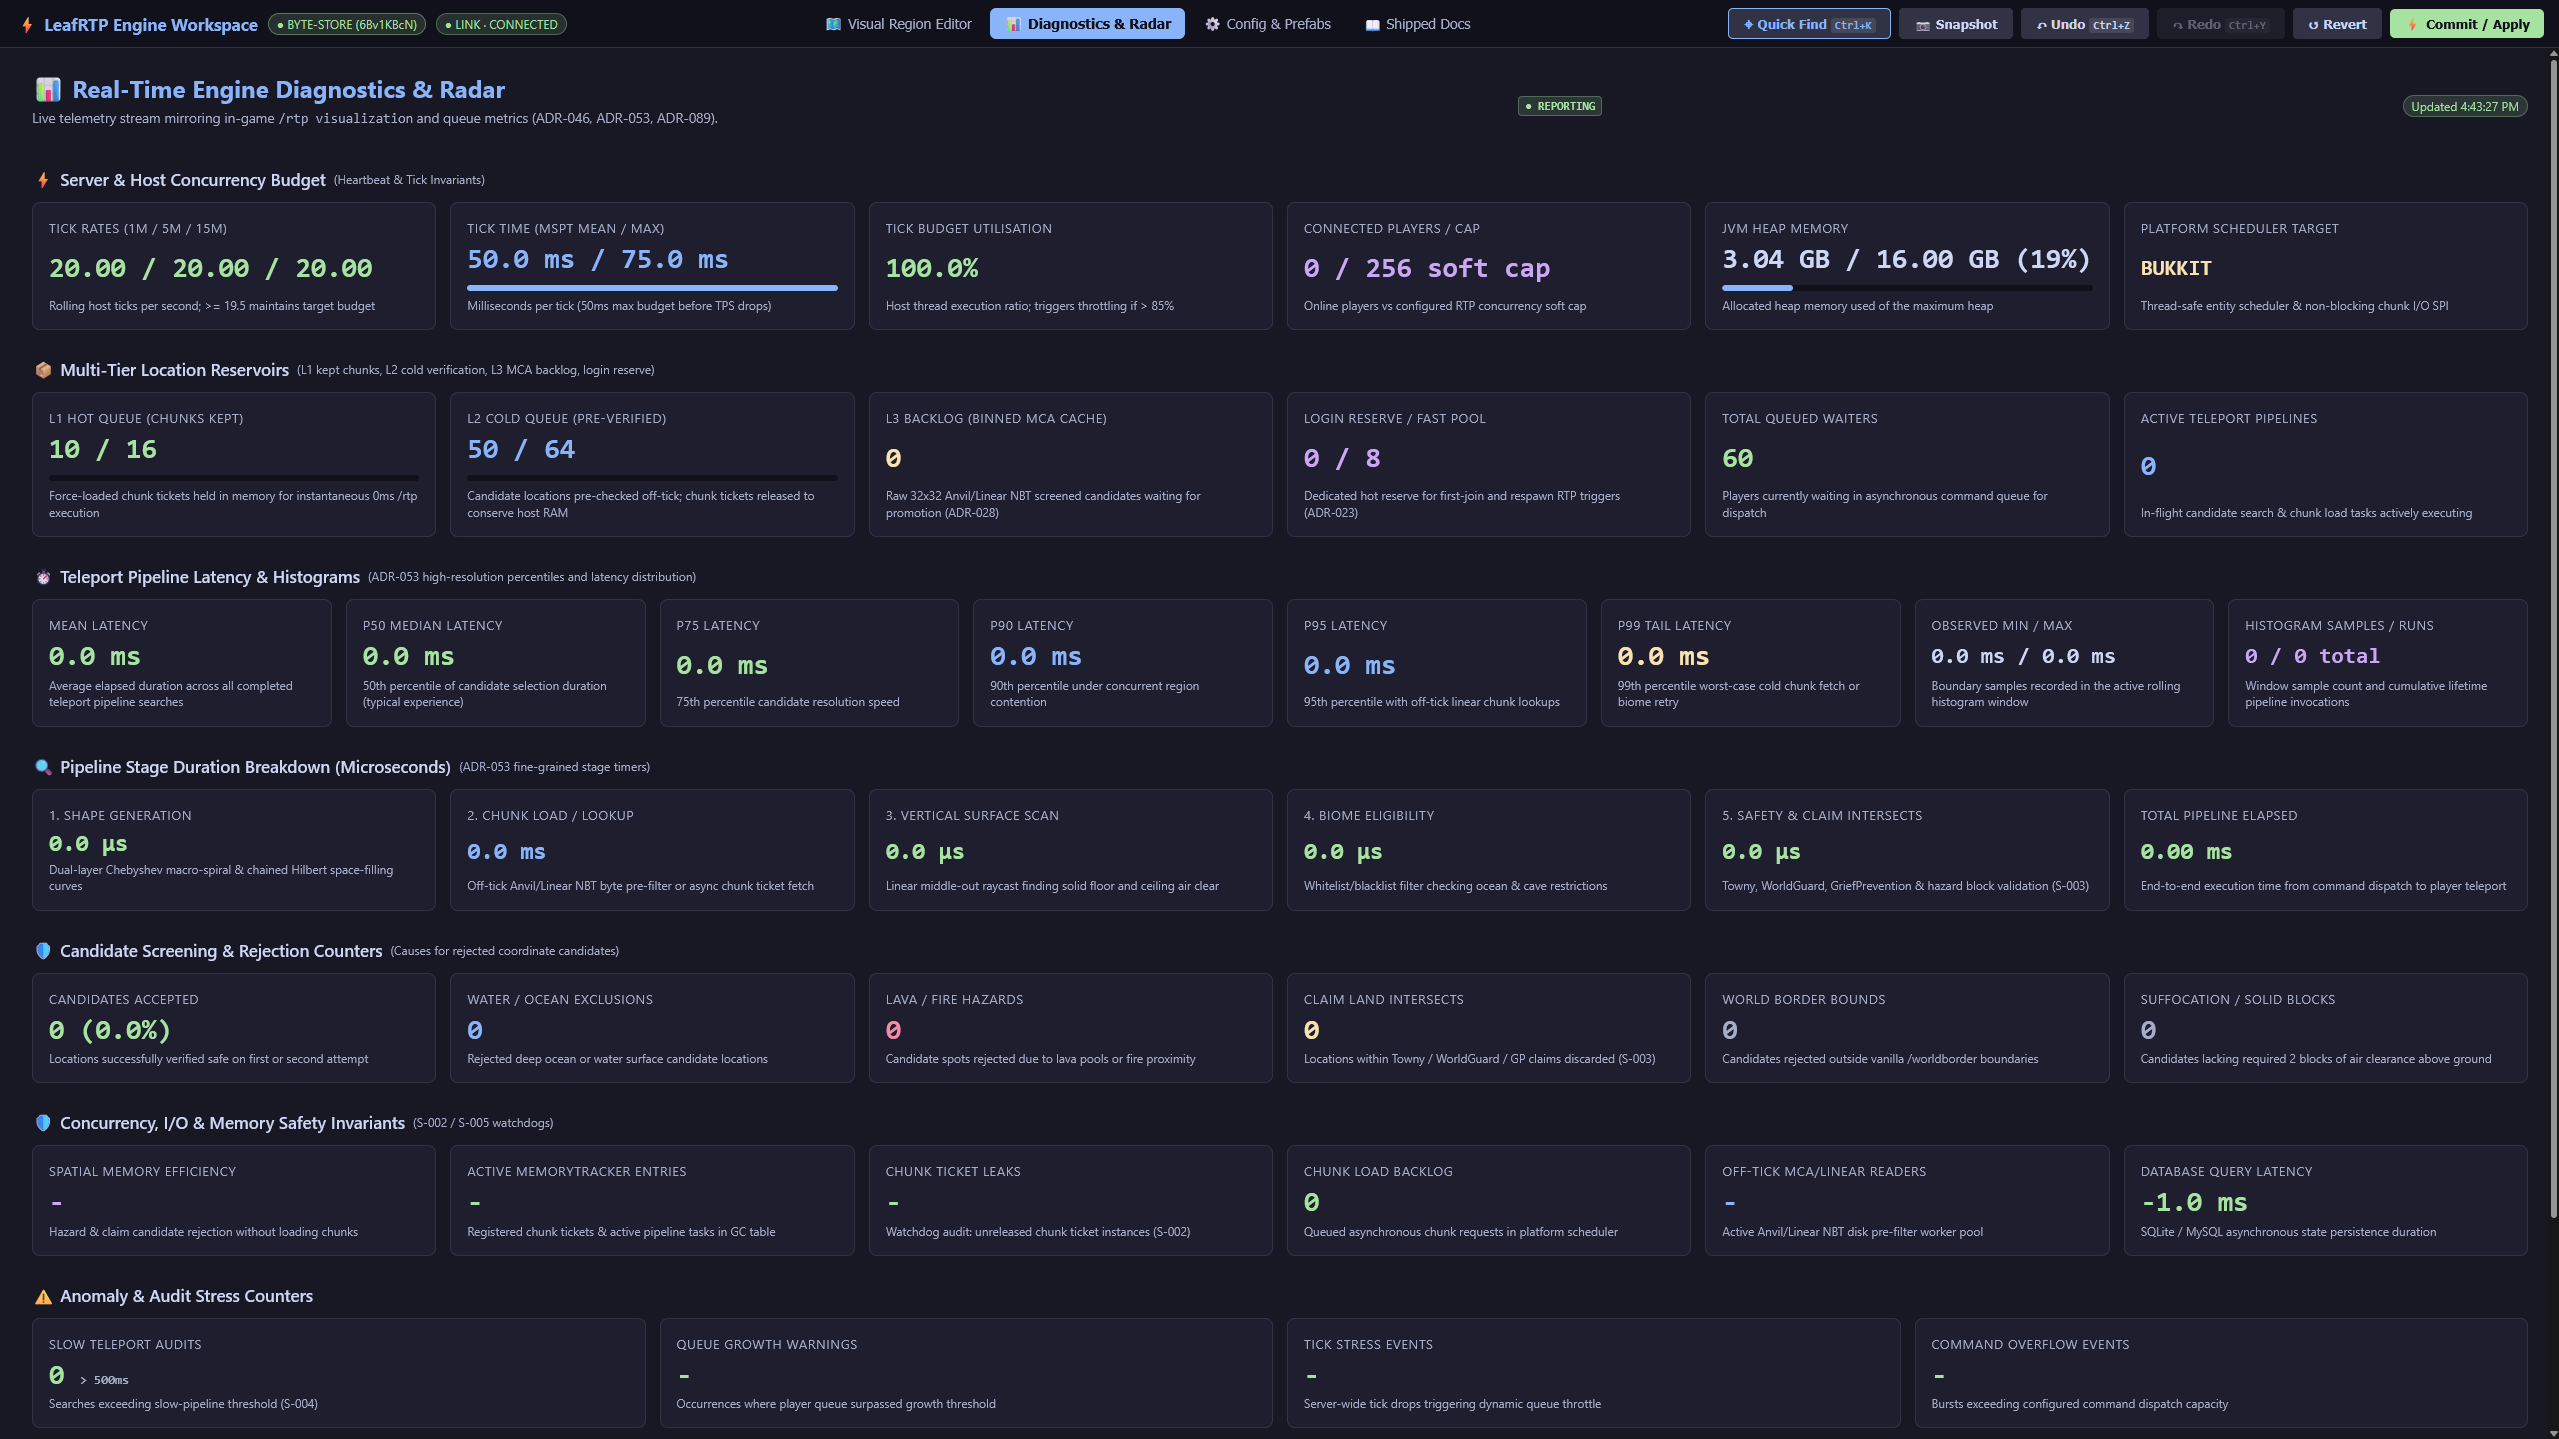Switch to Diagnostics & Radar tab

(1087, 24)
